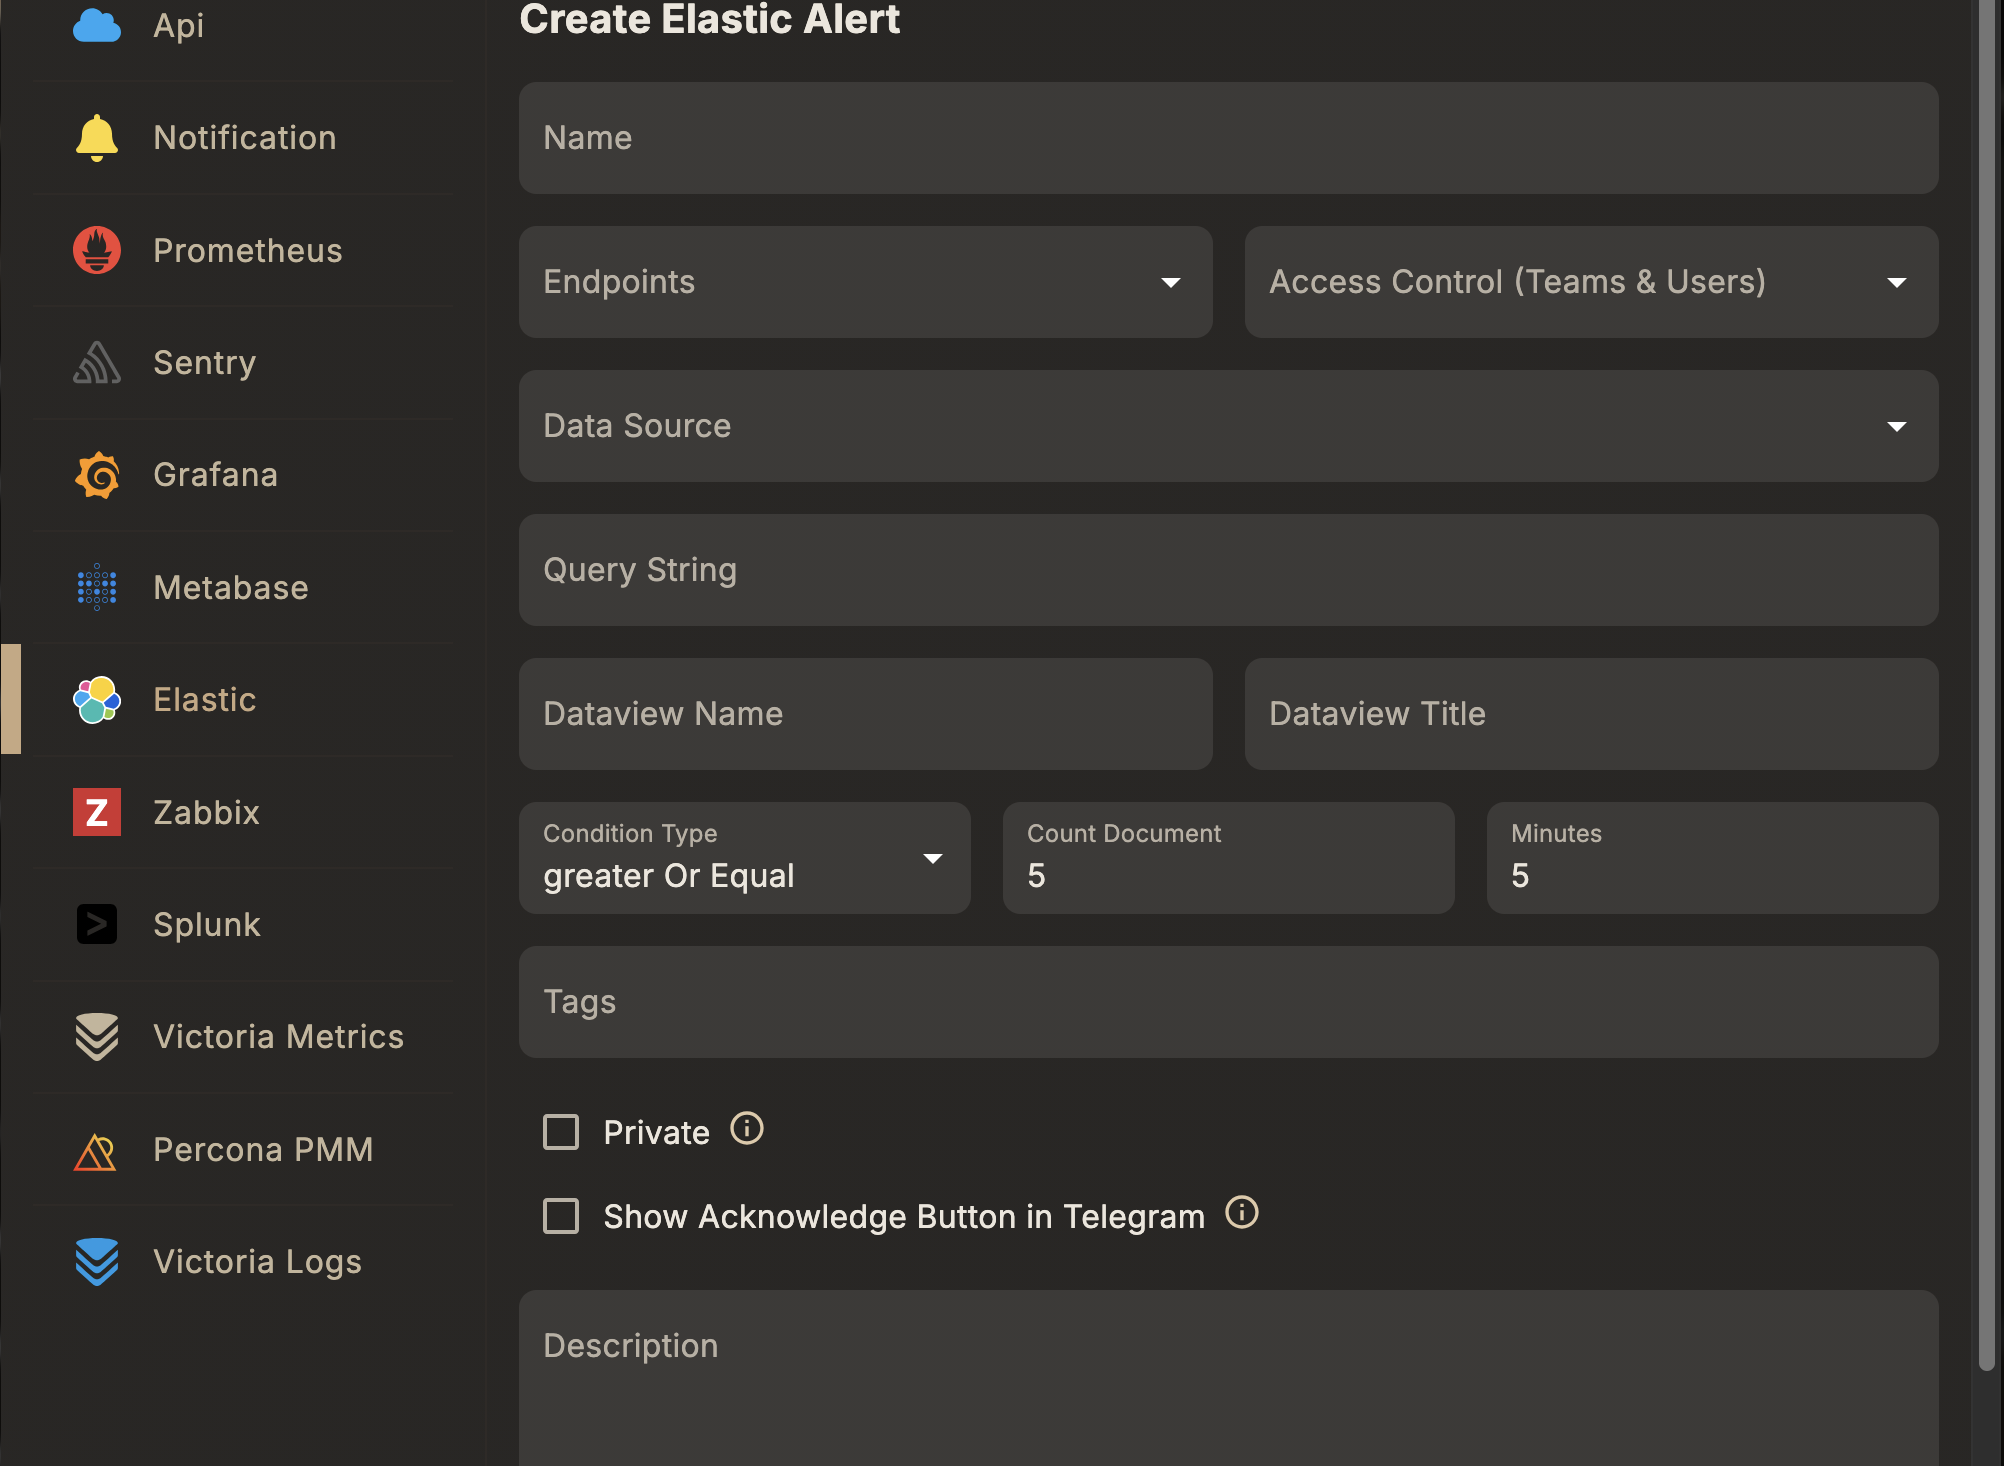Click the Name input field
The height and width of the screenshot is (1466, 2004).
pos(1229,138)
